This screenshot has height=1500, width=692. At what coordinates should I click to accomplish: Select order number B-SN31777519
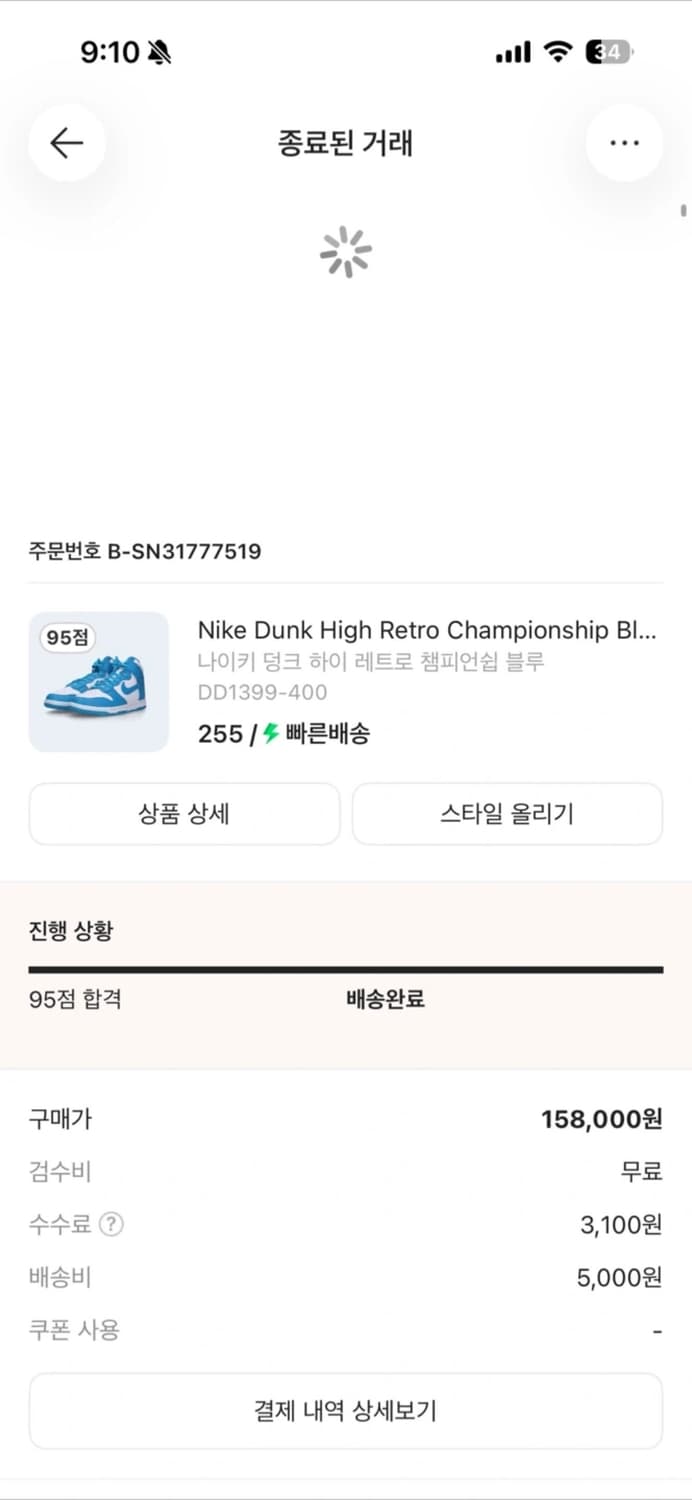tap(144, 551)
